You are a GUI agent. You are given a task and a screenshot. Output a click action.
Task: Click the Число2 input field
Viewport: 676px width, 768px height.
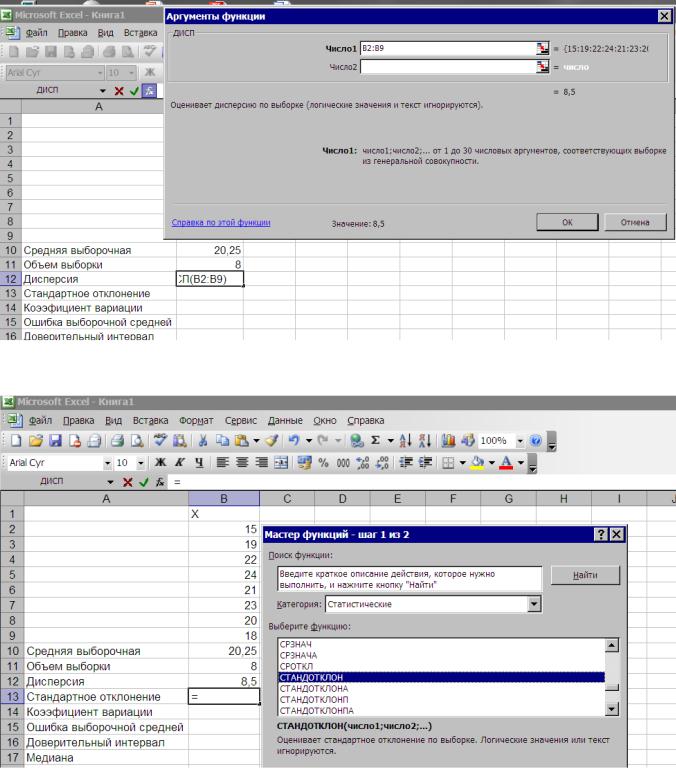point(448,67)
